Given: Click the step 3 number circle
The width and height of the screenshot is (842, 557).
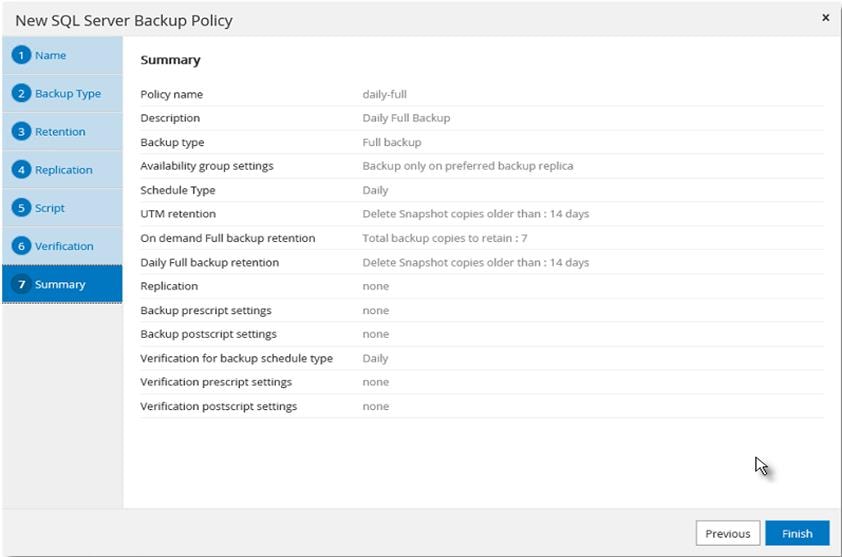Looking at the screenshot, I should (21, 132).
